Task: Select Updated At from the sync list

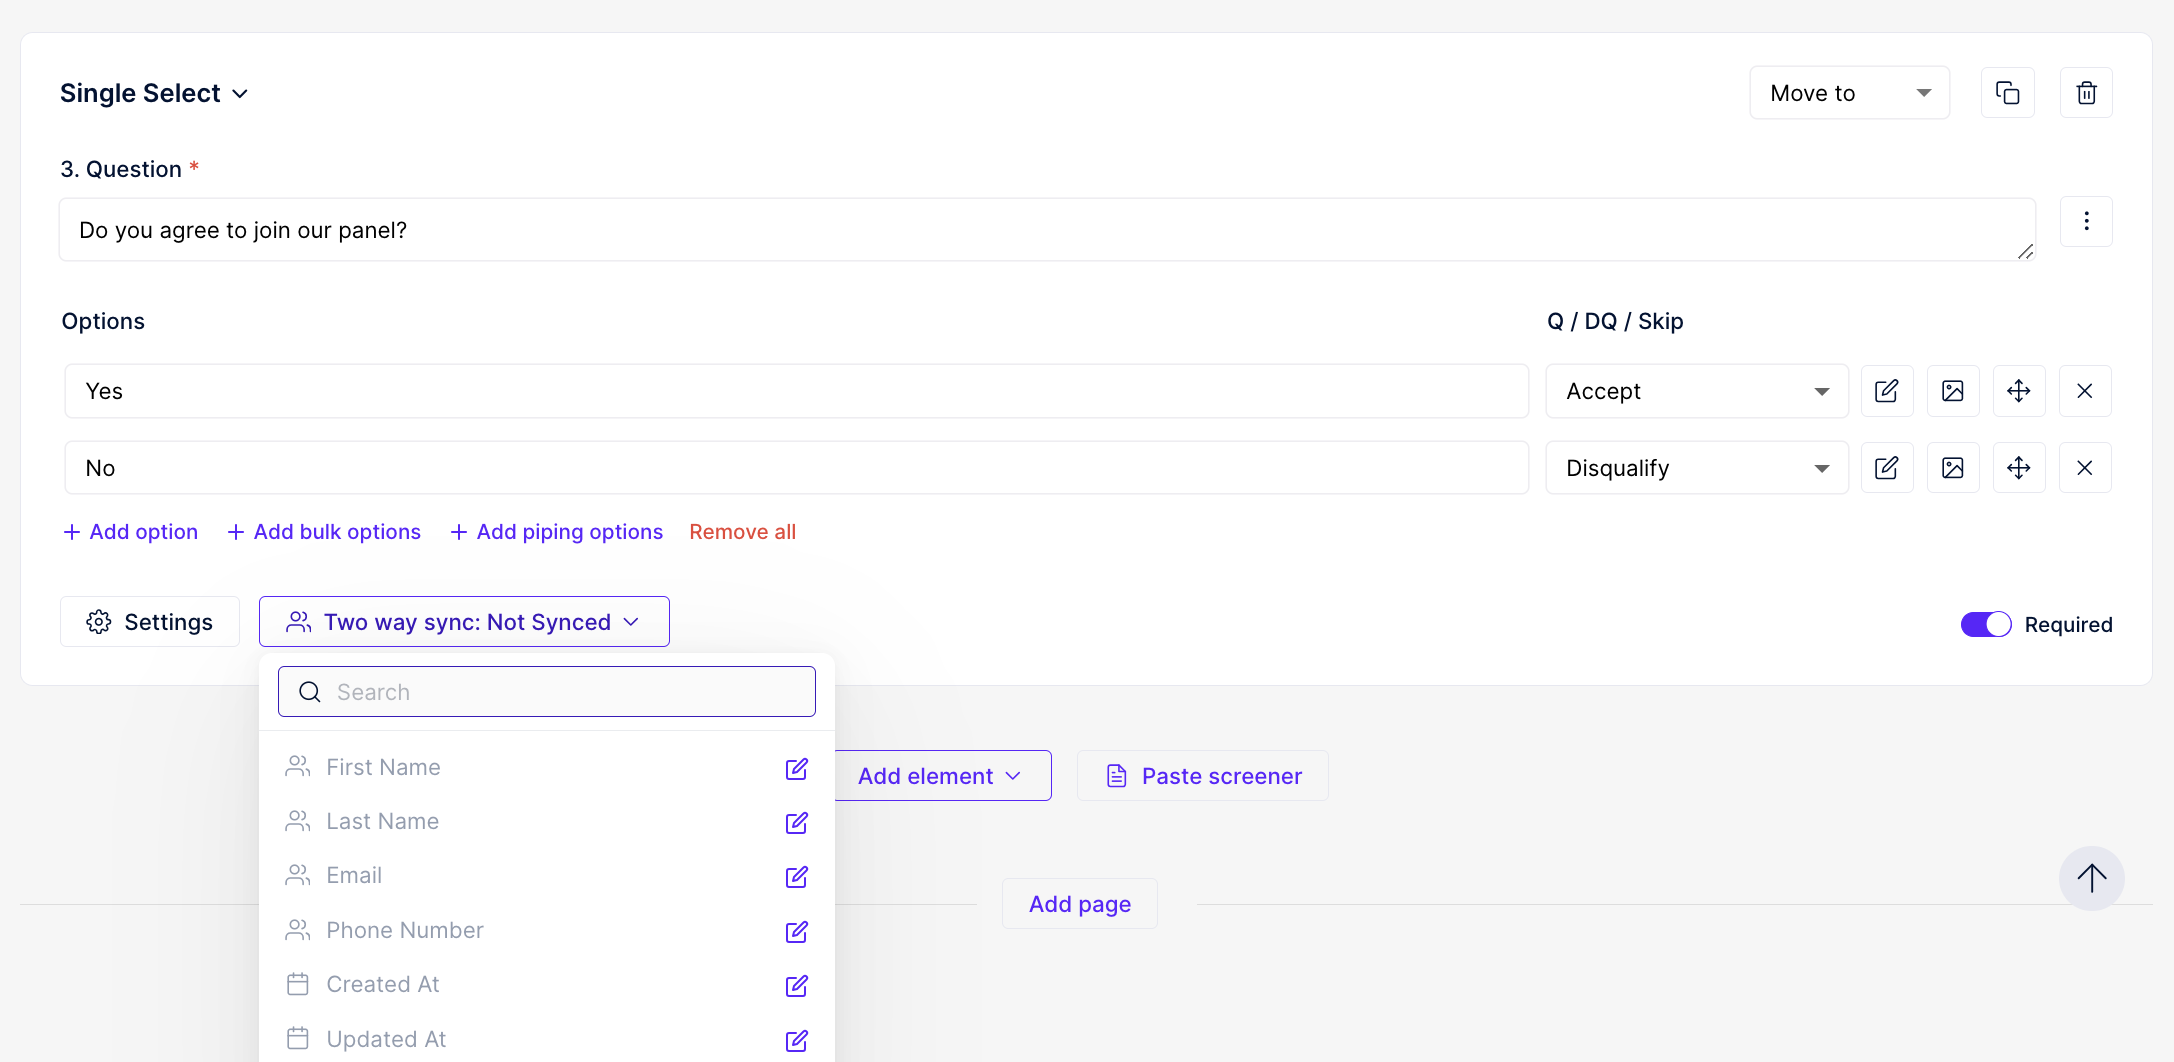Action: tap(546, 1039)
